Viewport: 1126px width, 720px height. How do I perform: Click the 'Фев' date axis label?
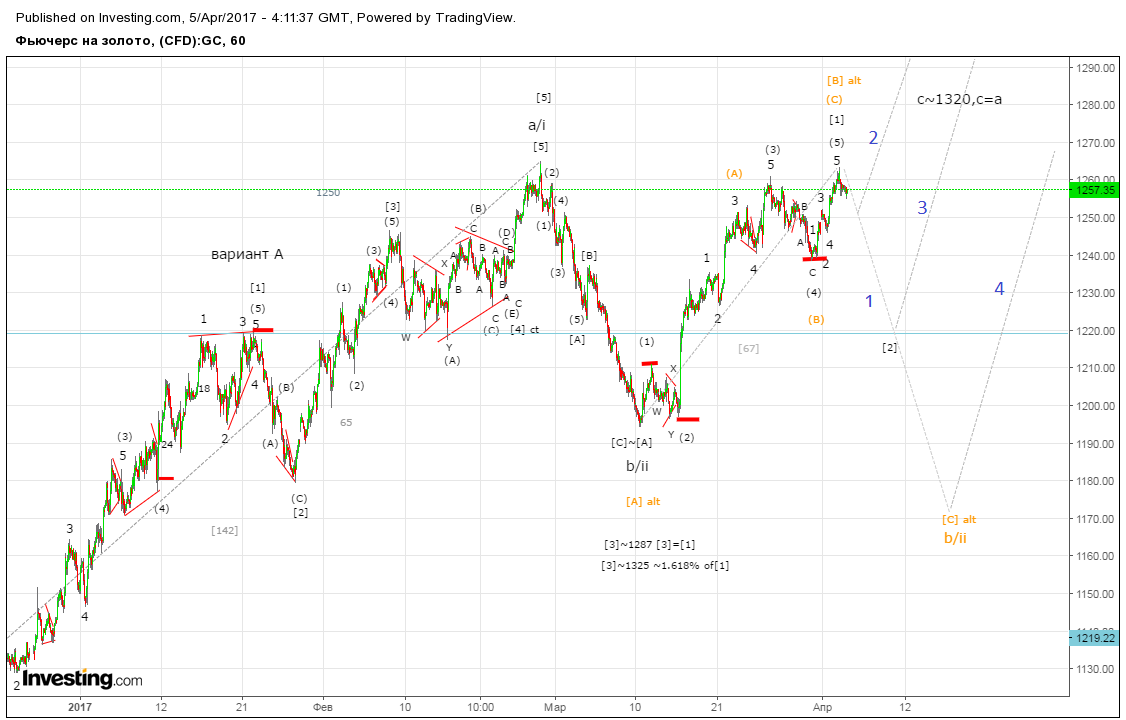323,707
